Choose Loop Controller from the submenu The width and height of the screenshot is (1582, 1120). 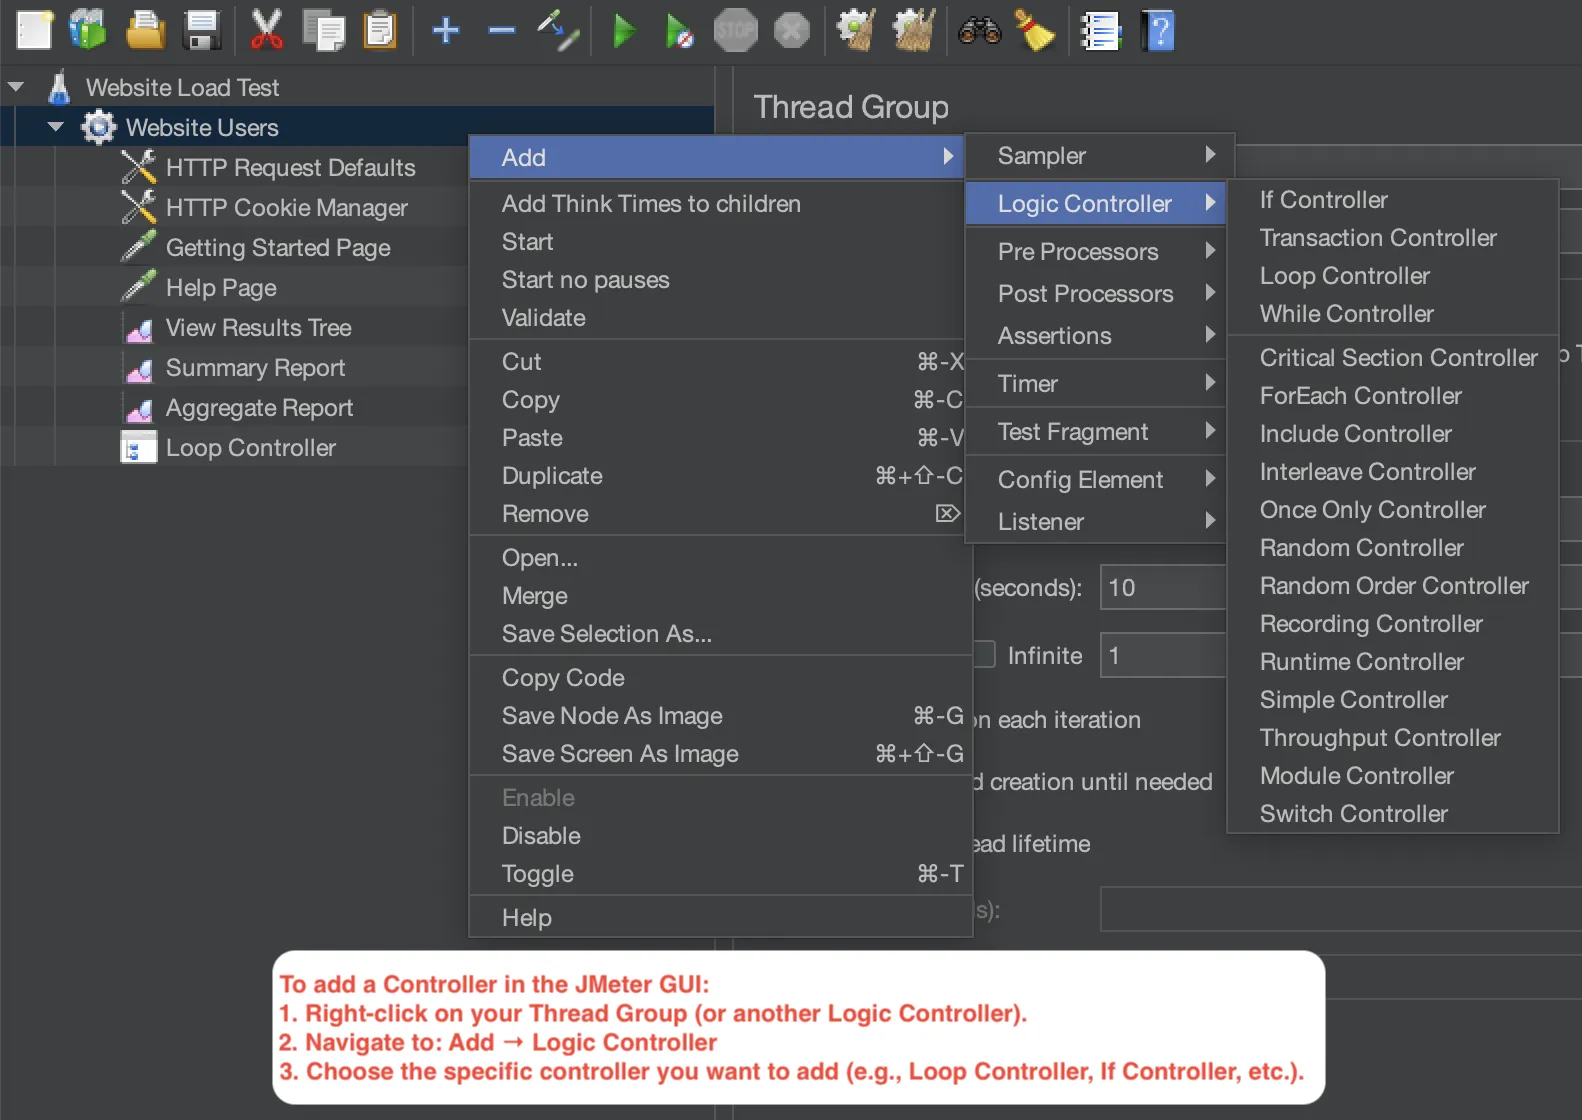click(1344, 276)
